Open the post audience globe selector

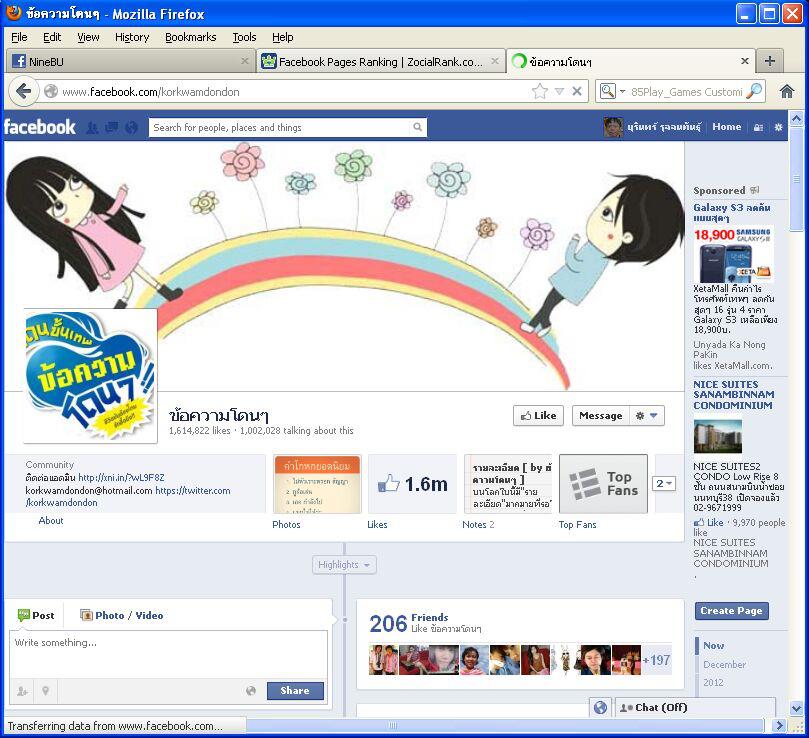point(251,691)
